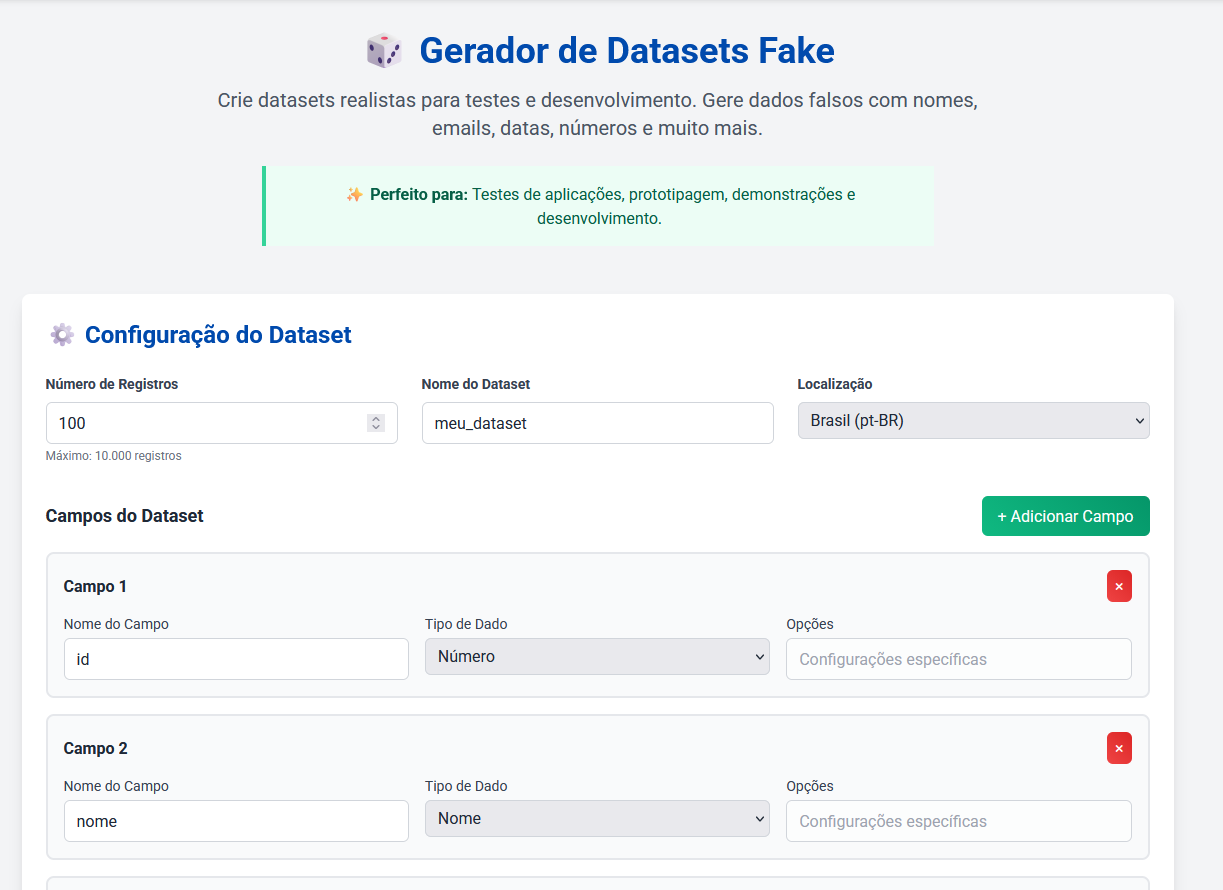Open the Tipo de Dado dropdown for Campo 1
This screenshot has width=1223, height=890.
597,657
